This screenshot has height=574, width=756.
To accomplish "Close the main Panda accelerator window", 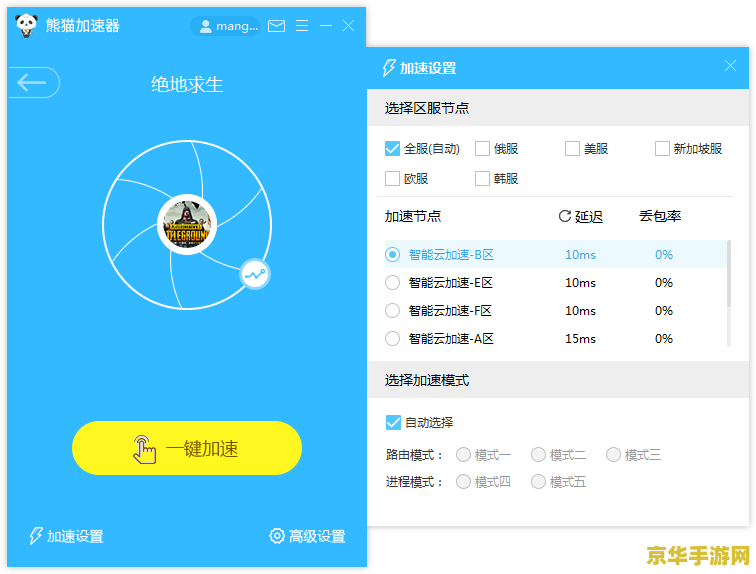I will [348, 26].
